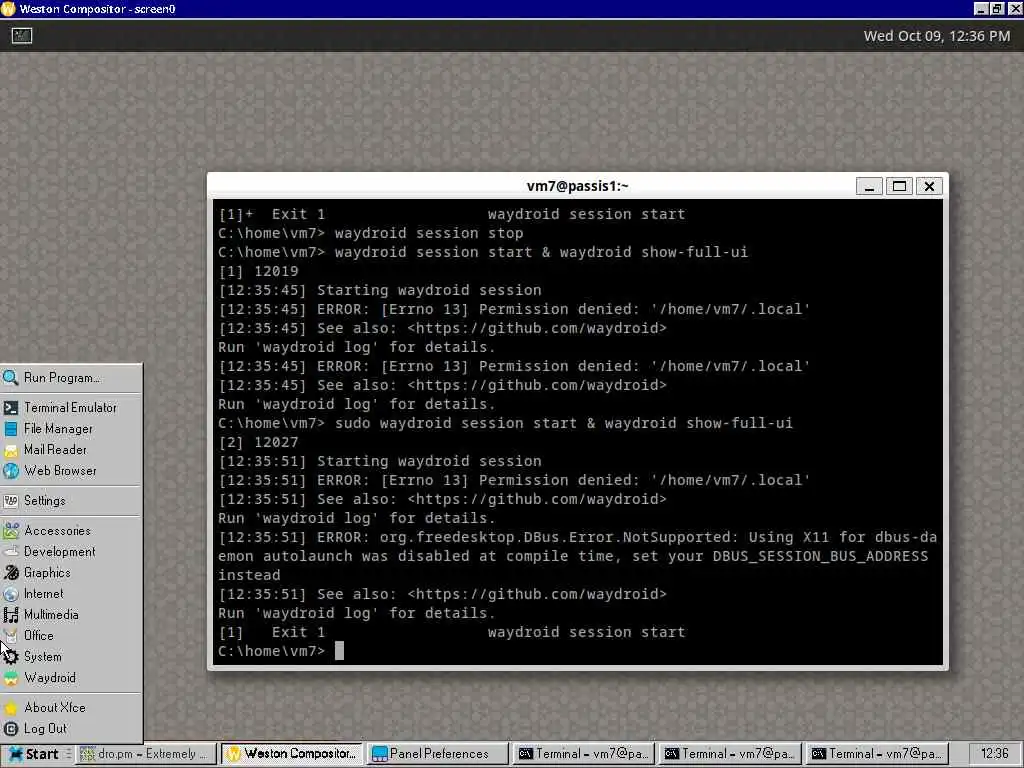Click the taskbar handle beside Start
Screen dimensions: 1024x768
(x=68, y=754)
